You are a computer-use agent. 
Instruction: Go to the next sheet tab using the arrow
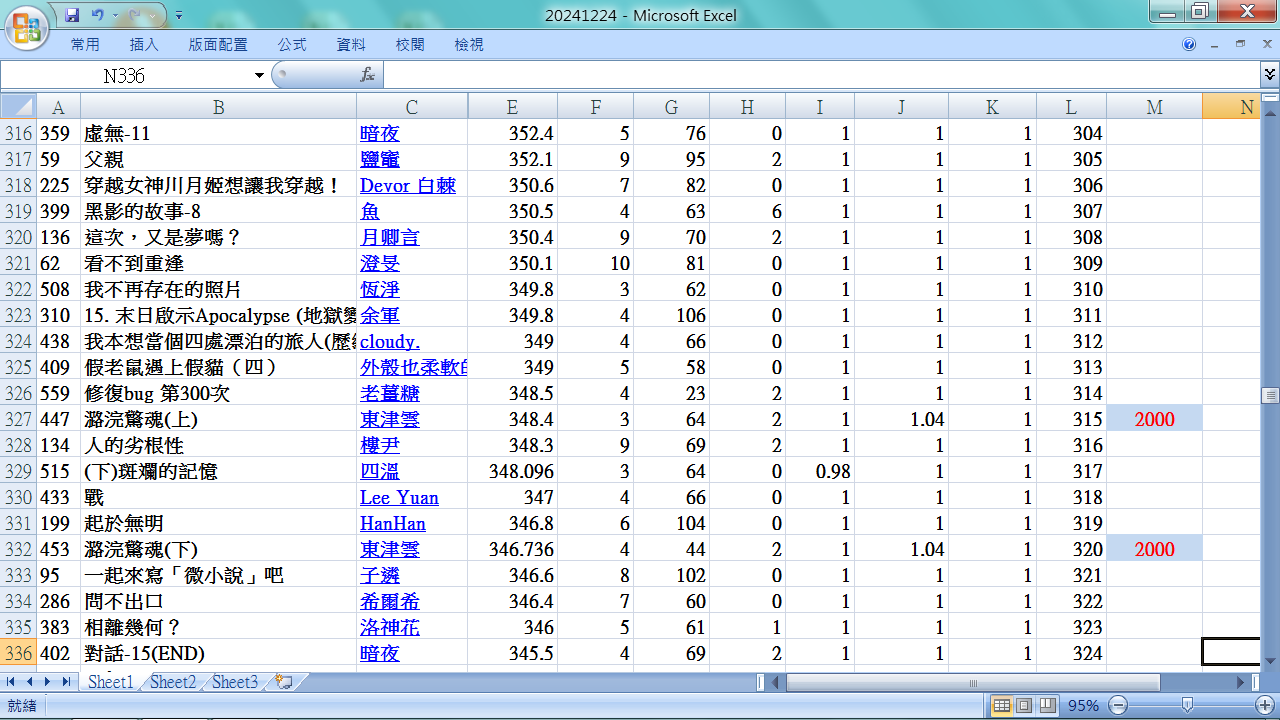47,682
